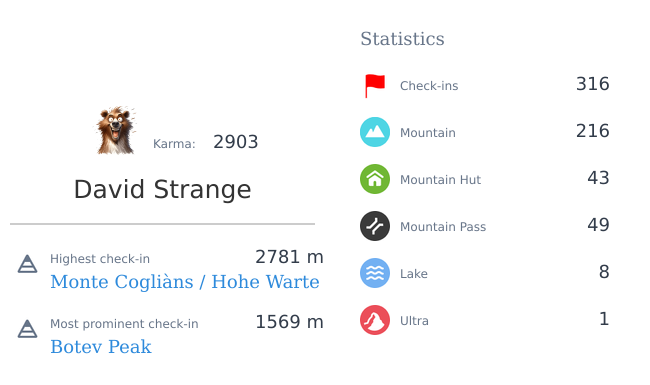Follow the Botev Peak link

pyautogui.click(x=101, y=347)
